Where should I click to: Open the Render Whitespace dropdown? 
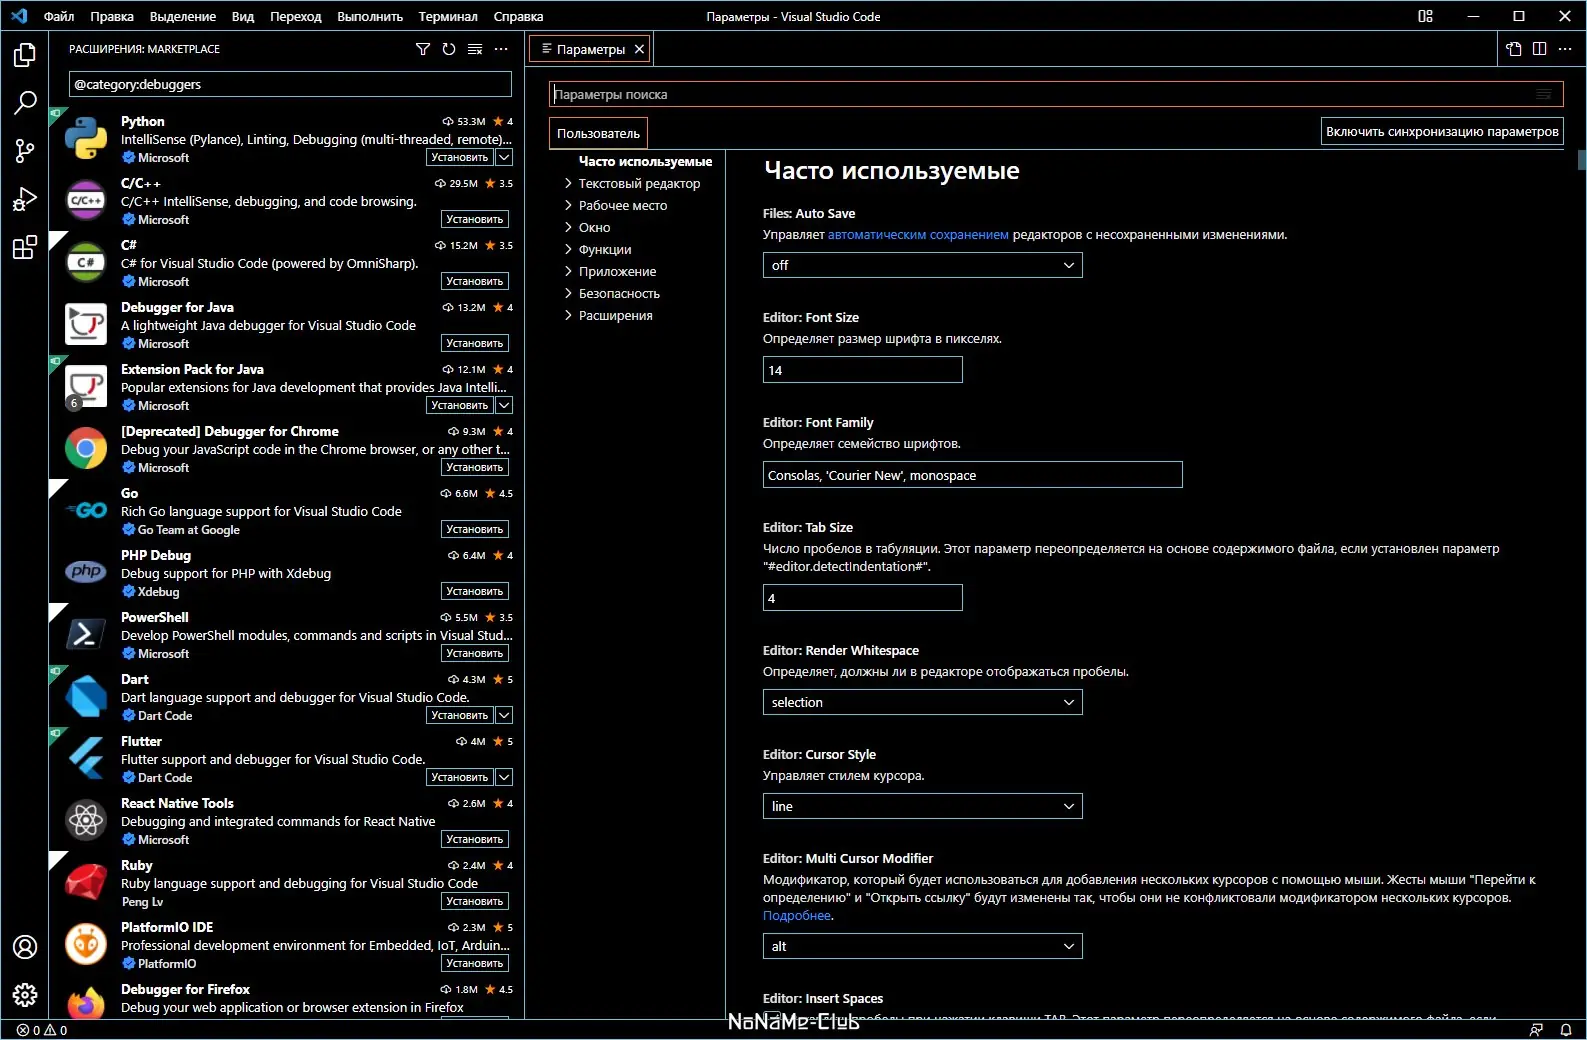coord(922,702)
